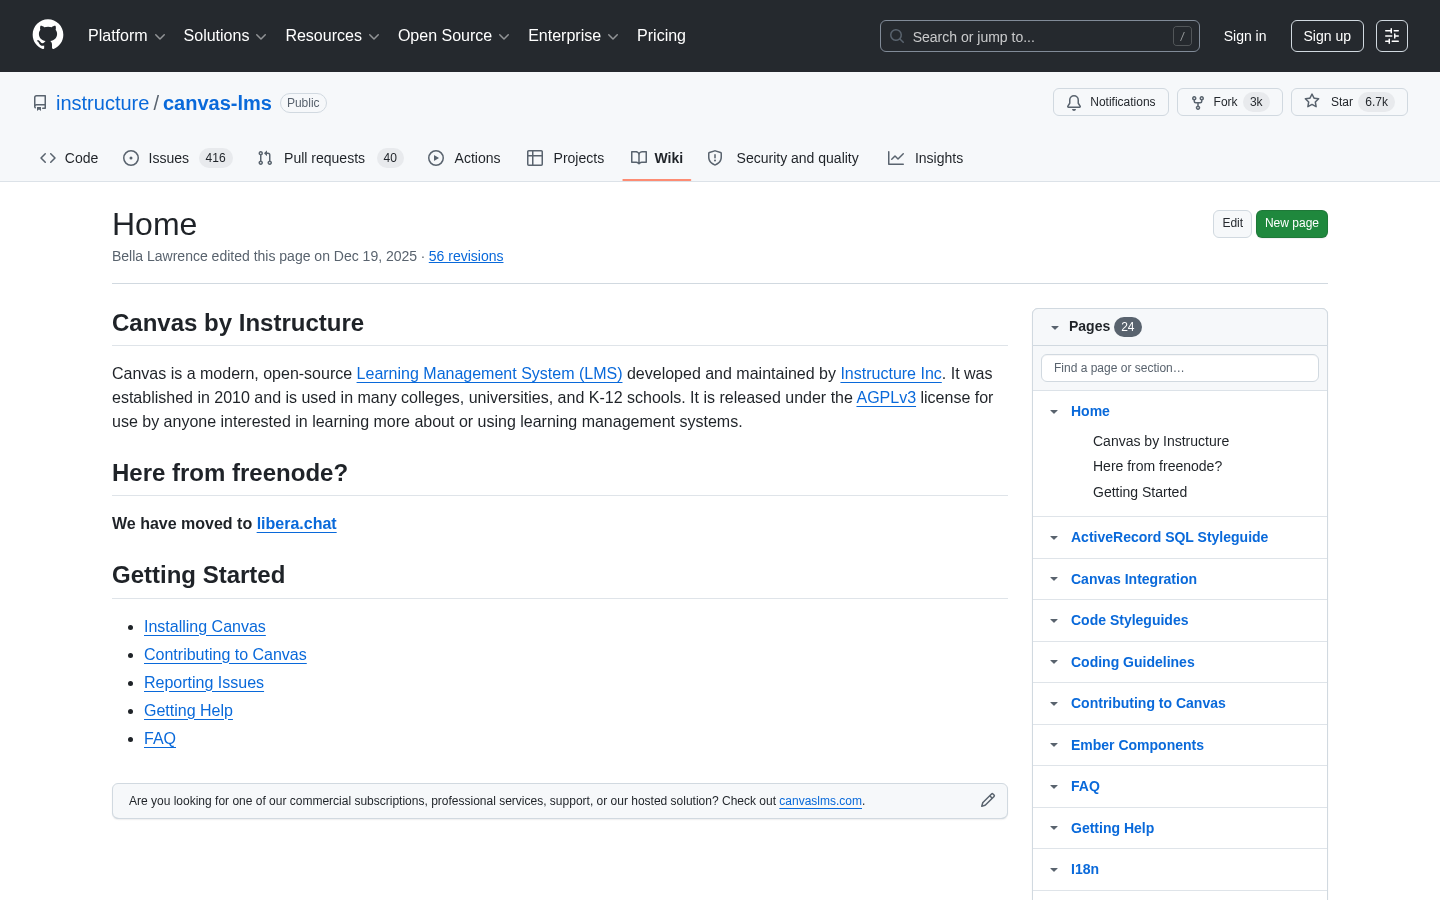Expand Coding Guidelines sections
The height and width of the screenshot is (900, 1440).
[x=1054, y=662]
